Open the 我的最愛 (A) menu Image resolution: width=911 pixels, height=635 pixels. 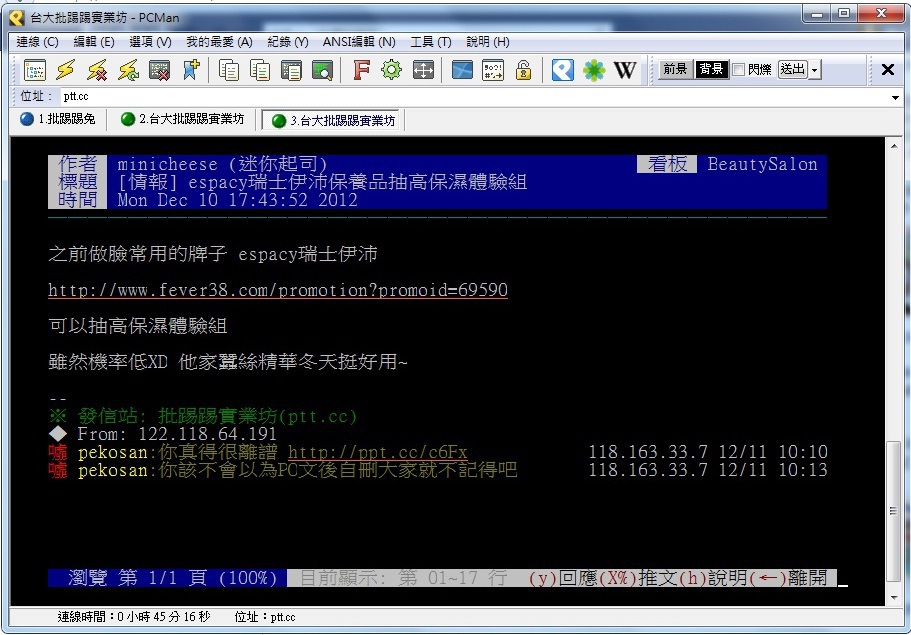click(x=219, y=42)
